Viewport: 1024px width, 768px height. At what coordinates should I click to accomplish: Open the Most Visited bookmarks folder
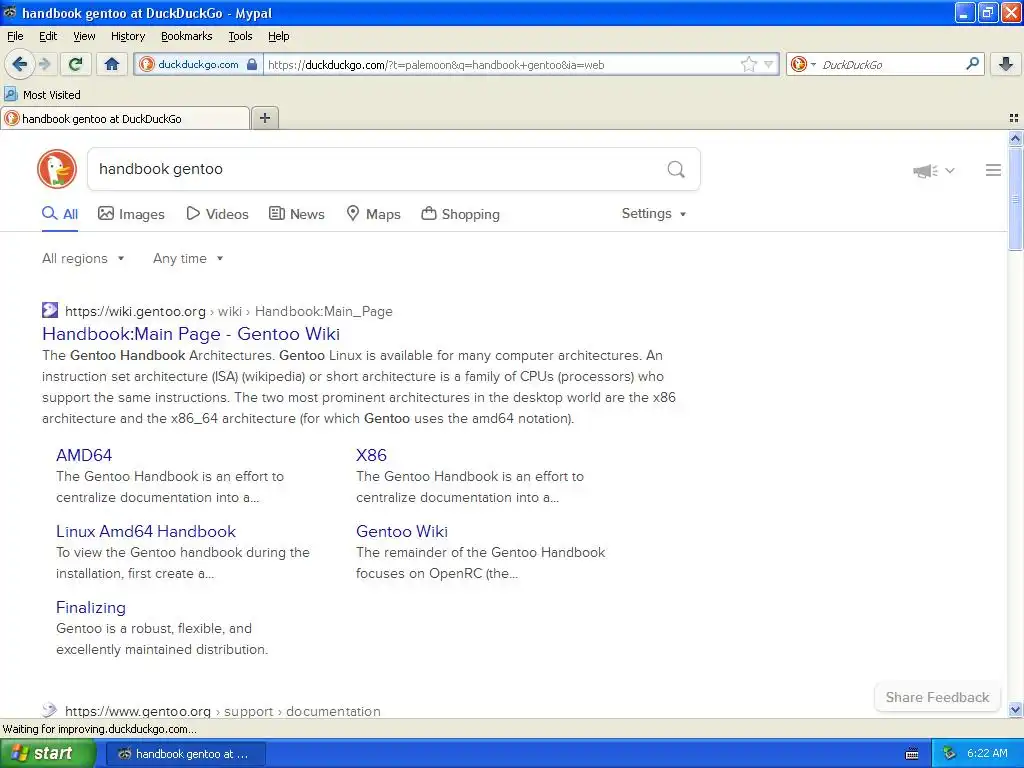click(42, 95)
